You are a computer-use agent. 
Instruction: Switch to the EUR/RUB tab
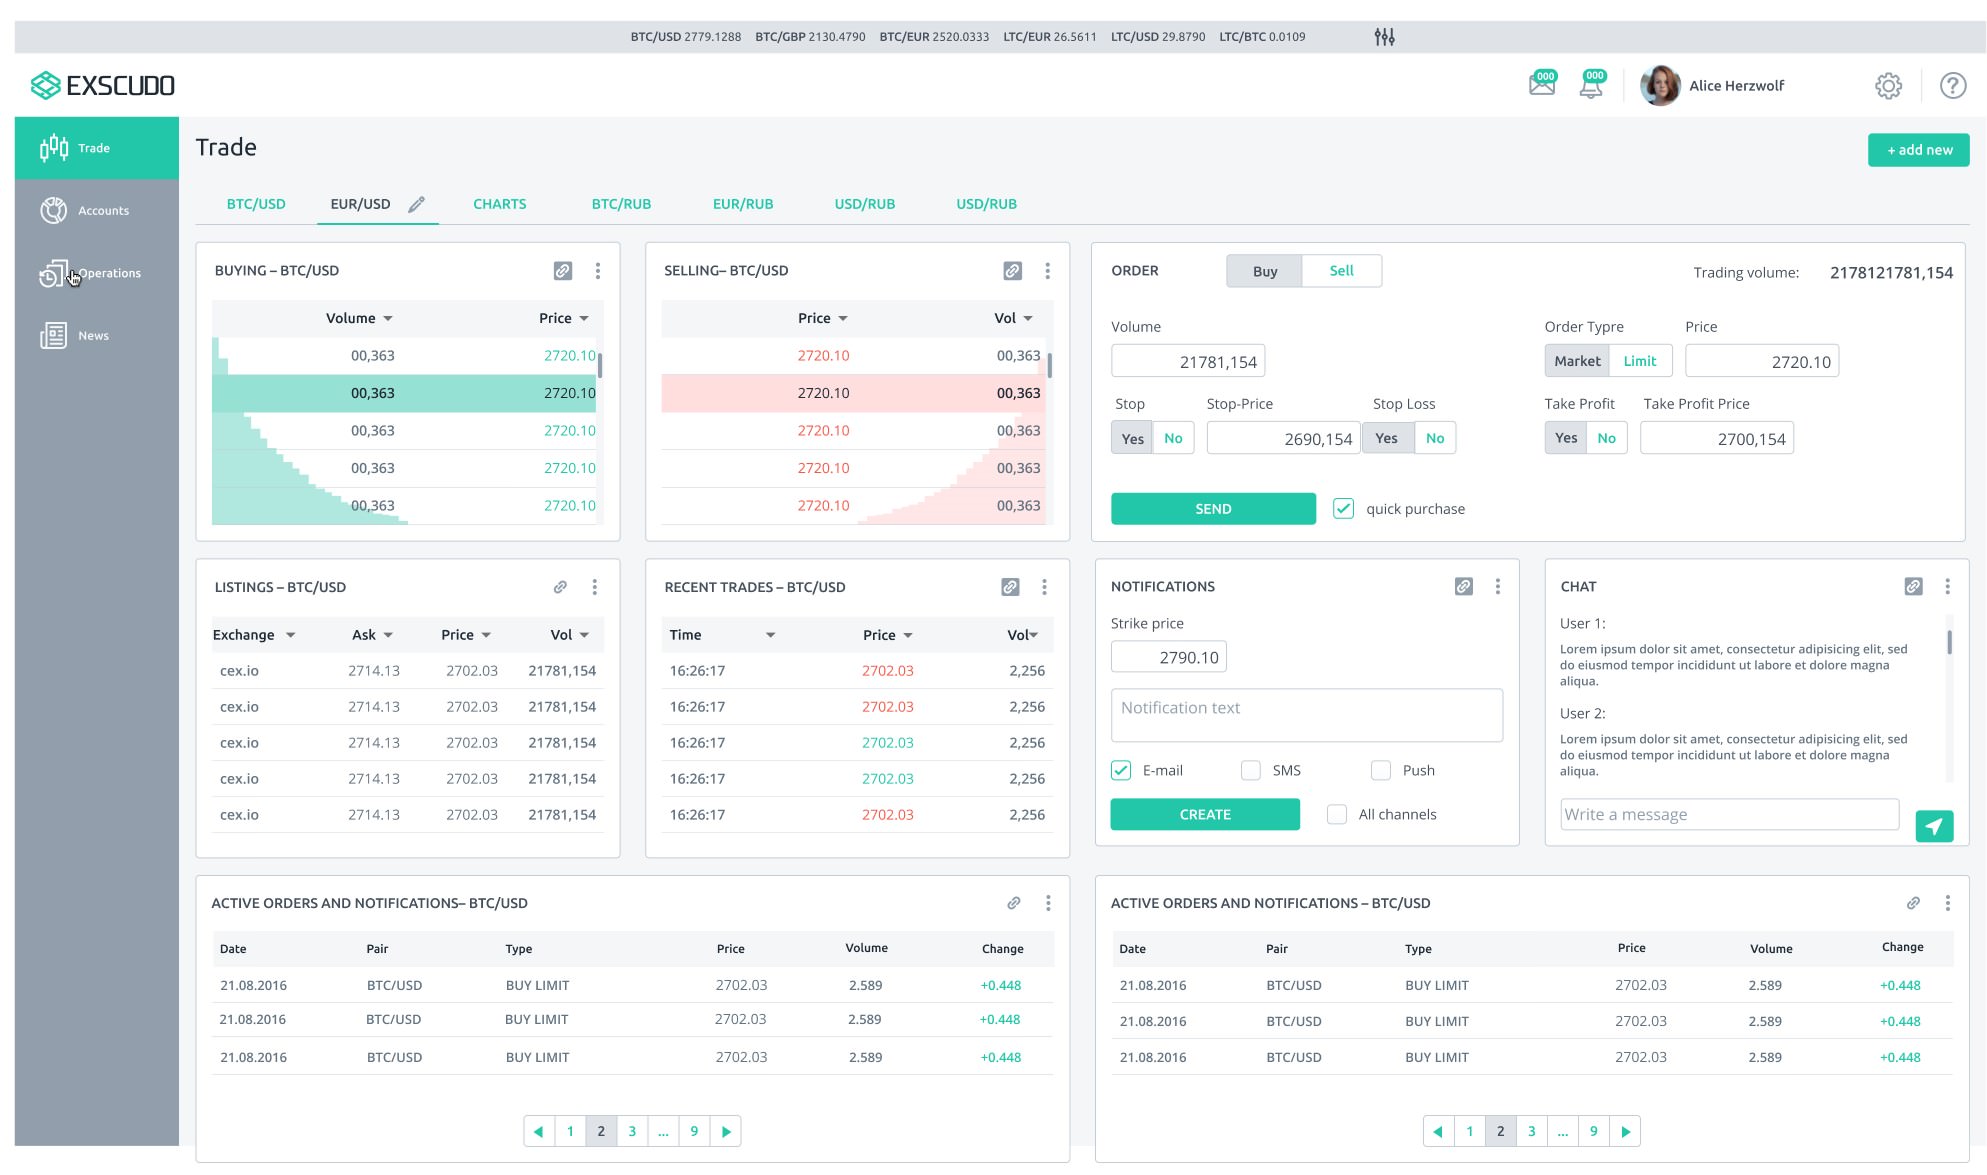[743, 204]
